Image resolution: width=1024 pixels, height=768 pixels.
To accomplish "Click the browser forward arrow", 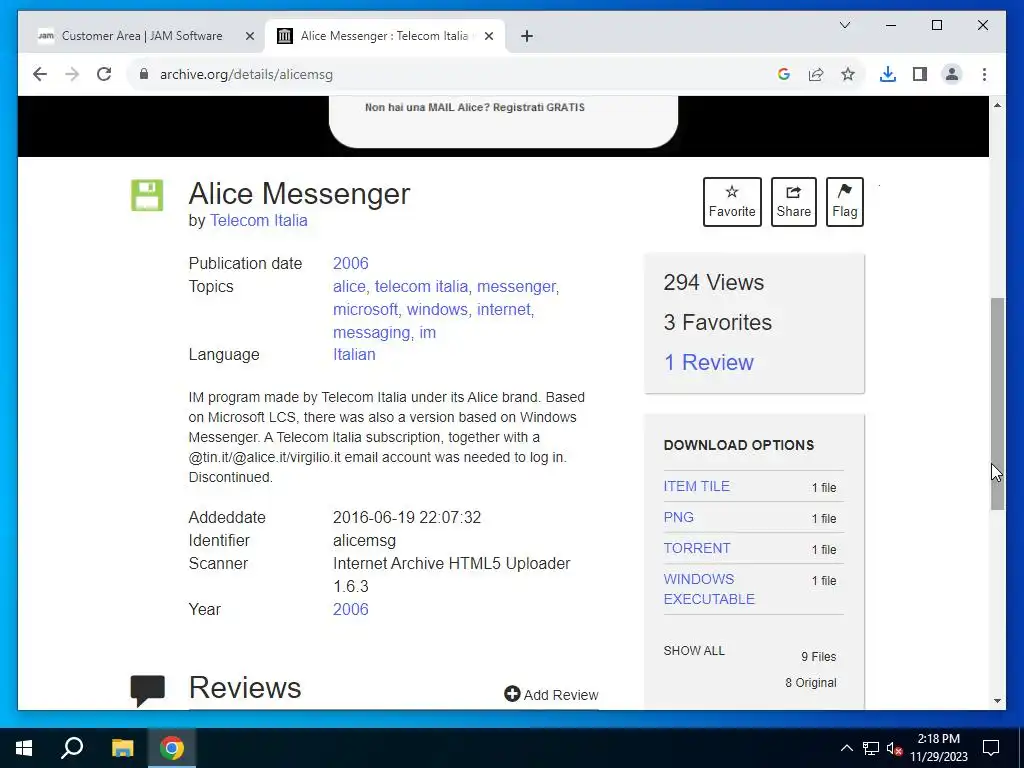I will 72,74.
